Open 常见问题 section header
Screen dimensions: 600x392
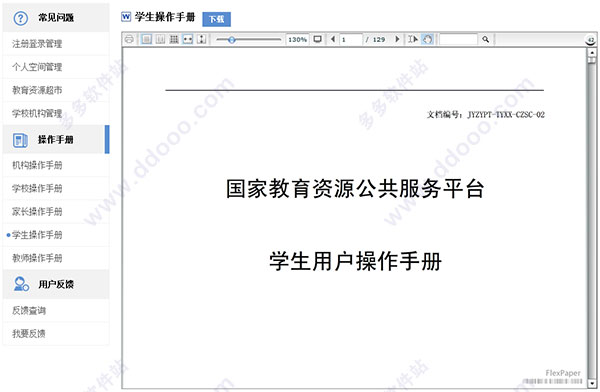click(x=56, y=18)
